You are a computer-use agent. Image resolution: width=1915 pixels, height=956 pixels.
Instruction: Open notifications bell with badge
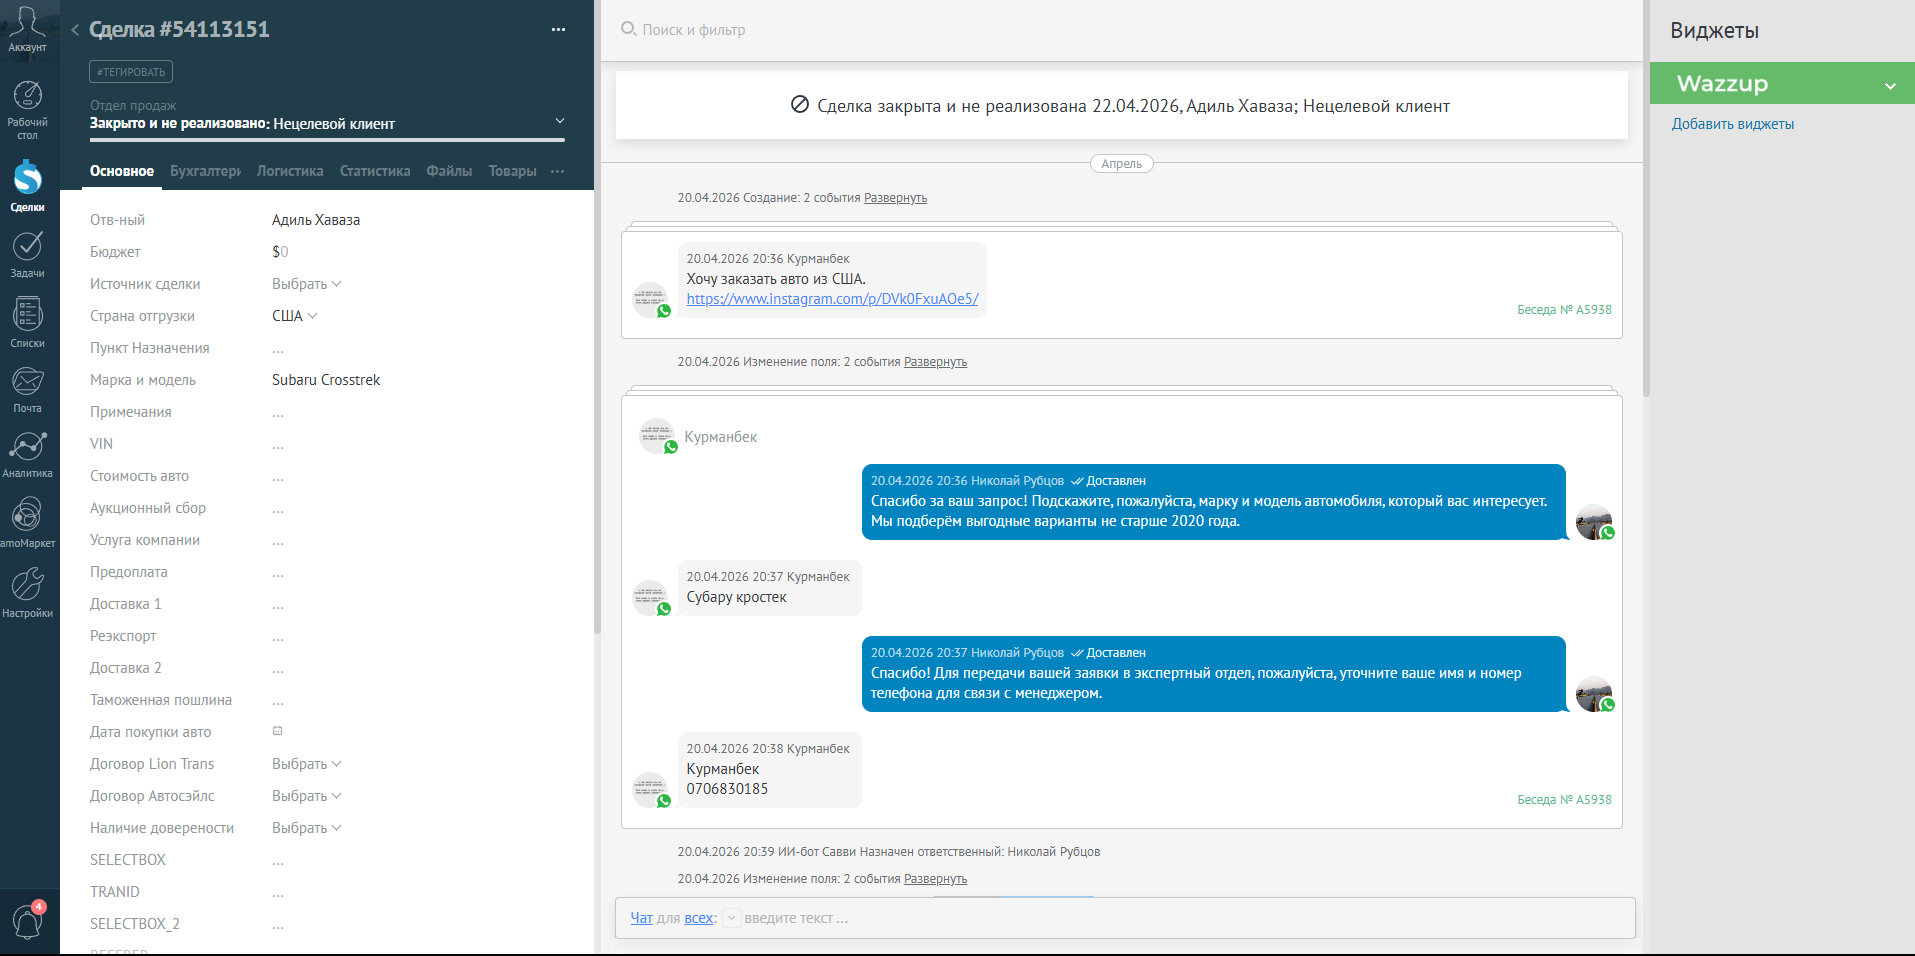(27, 920)
